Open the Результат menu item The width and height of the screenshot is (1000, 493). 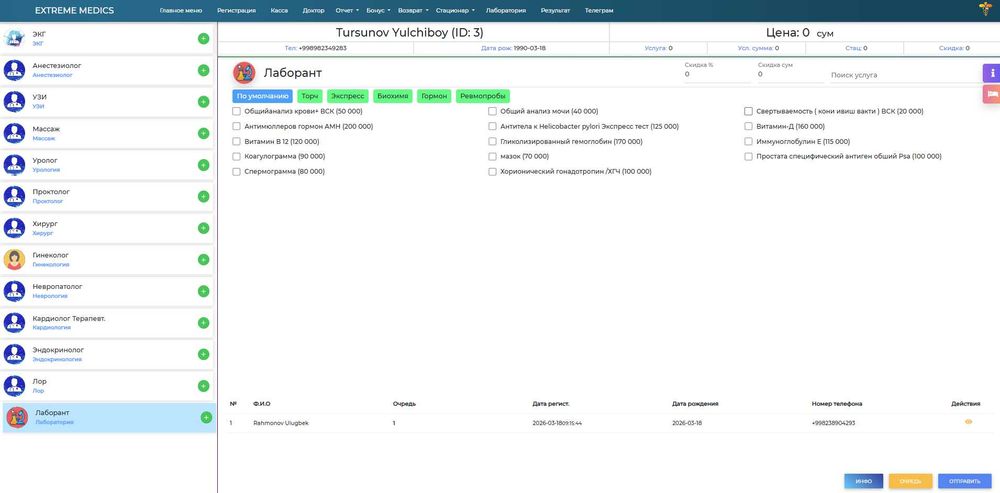[555, 11]
